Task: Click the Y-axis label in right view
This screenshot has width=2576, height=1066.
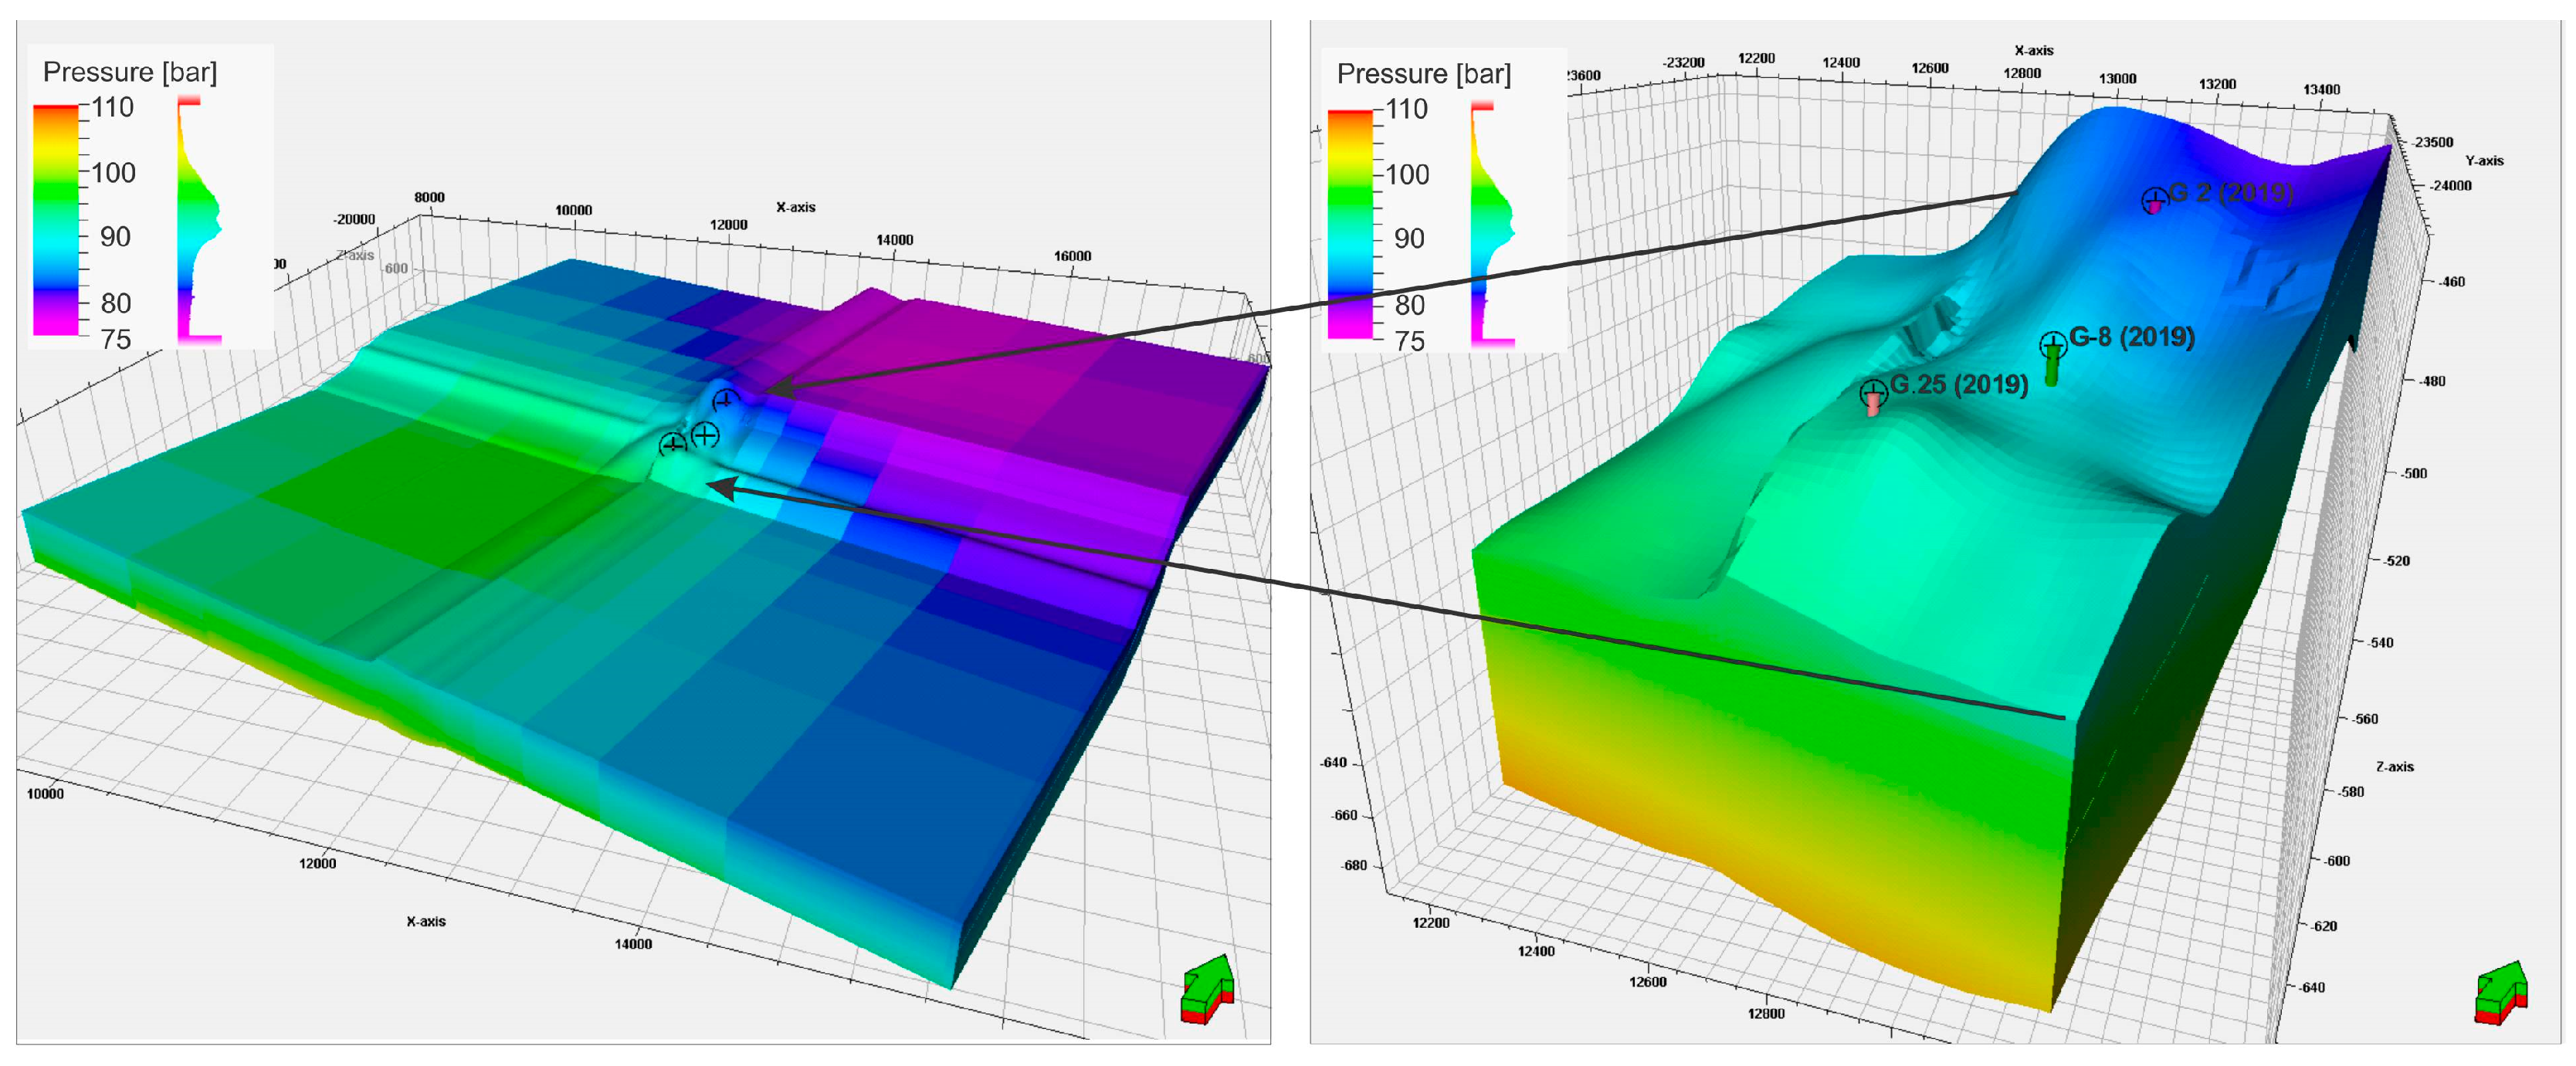Action: 2484,161
